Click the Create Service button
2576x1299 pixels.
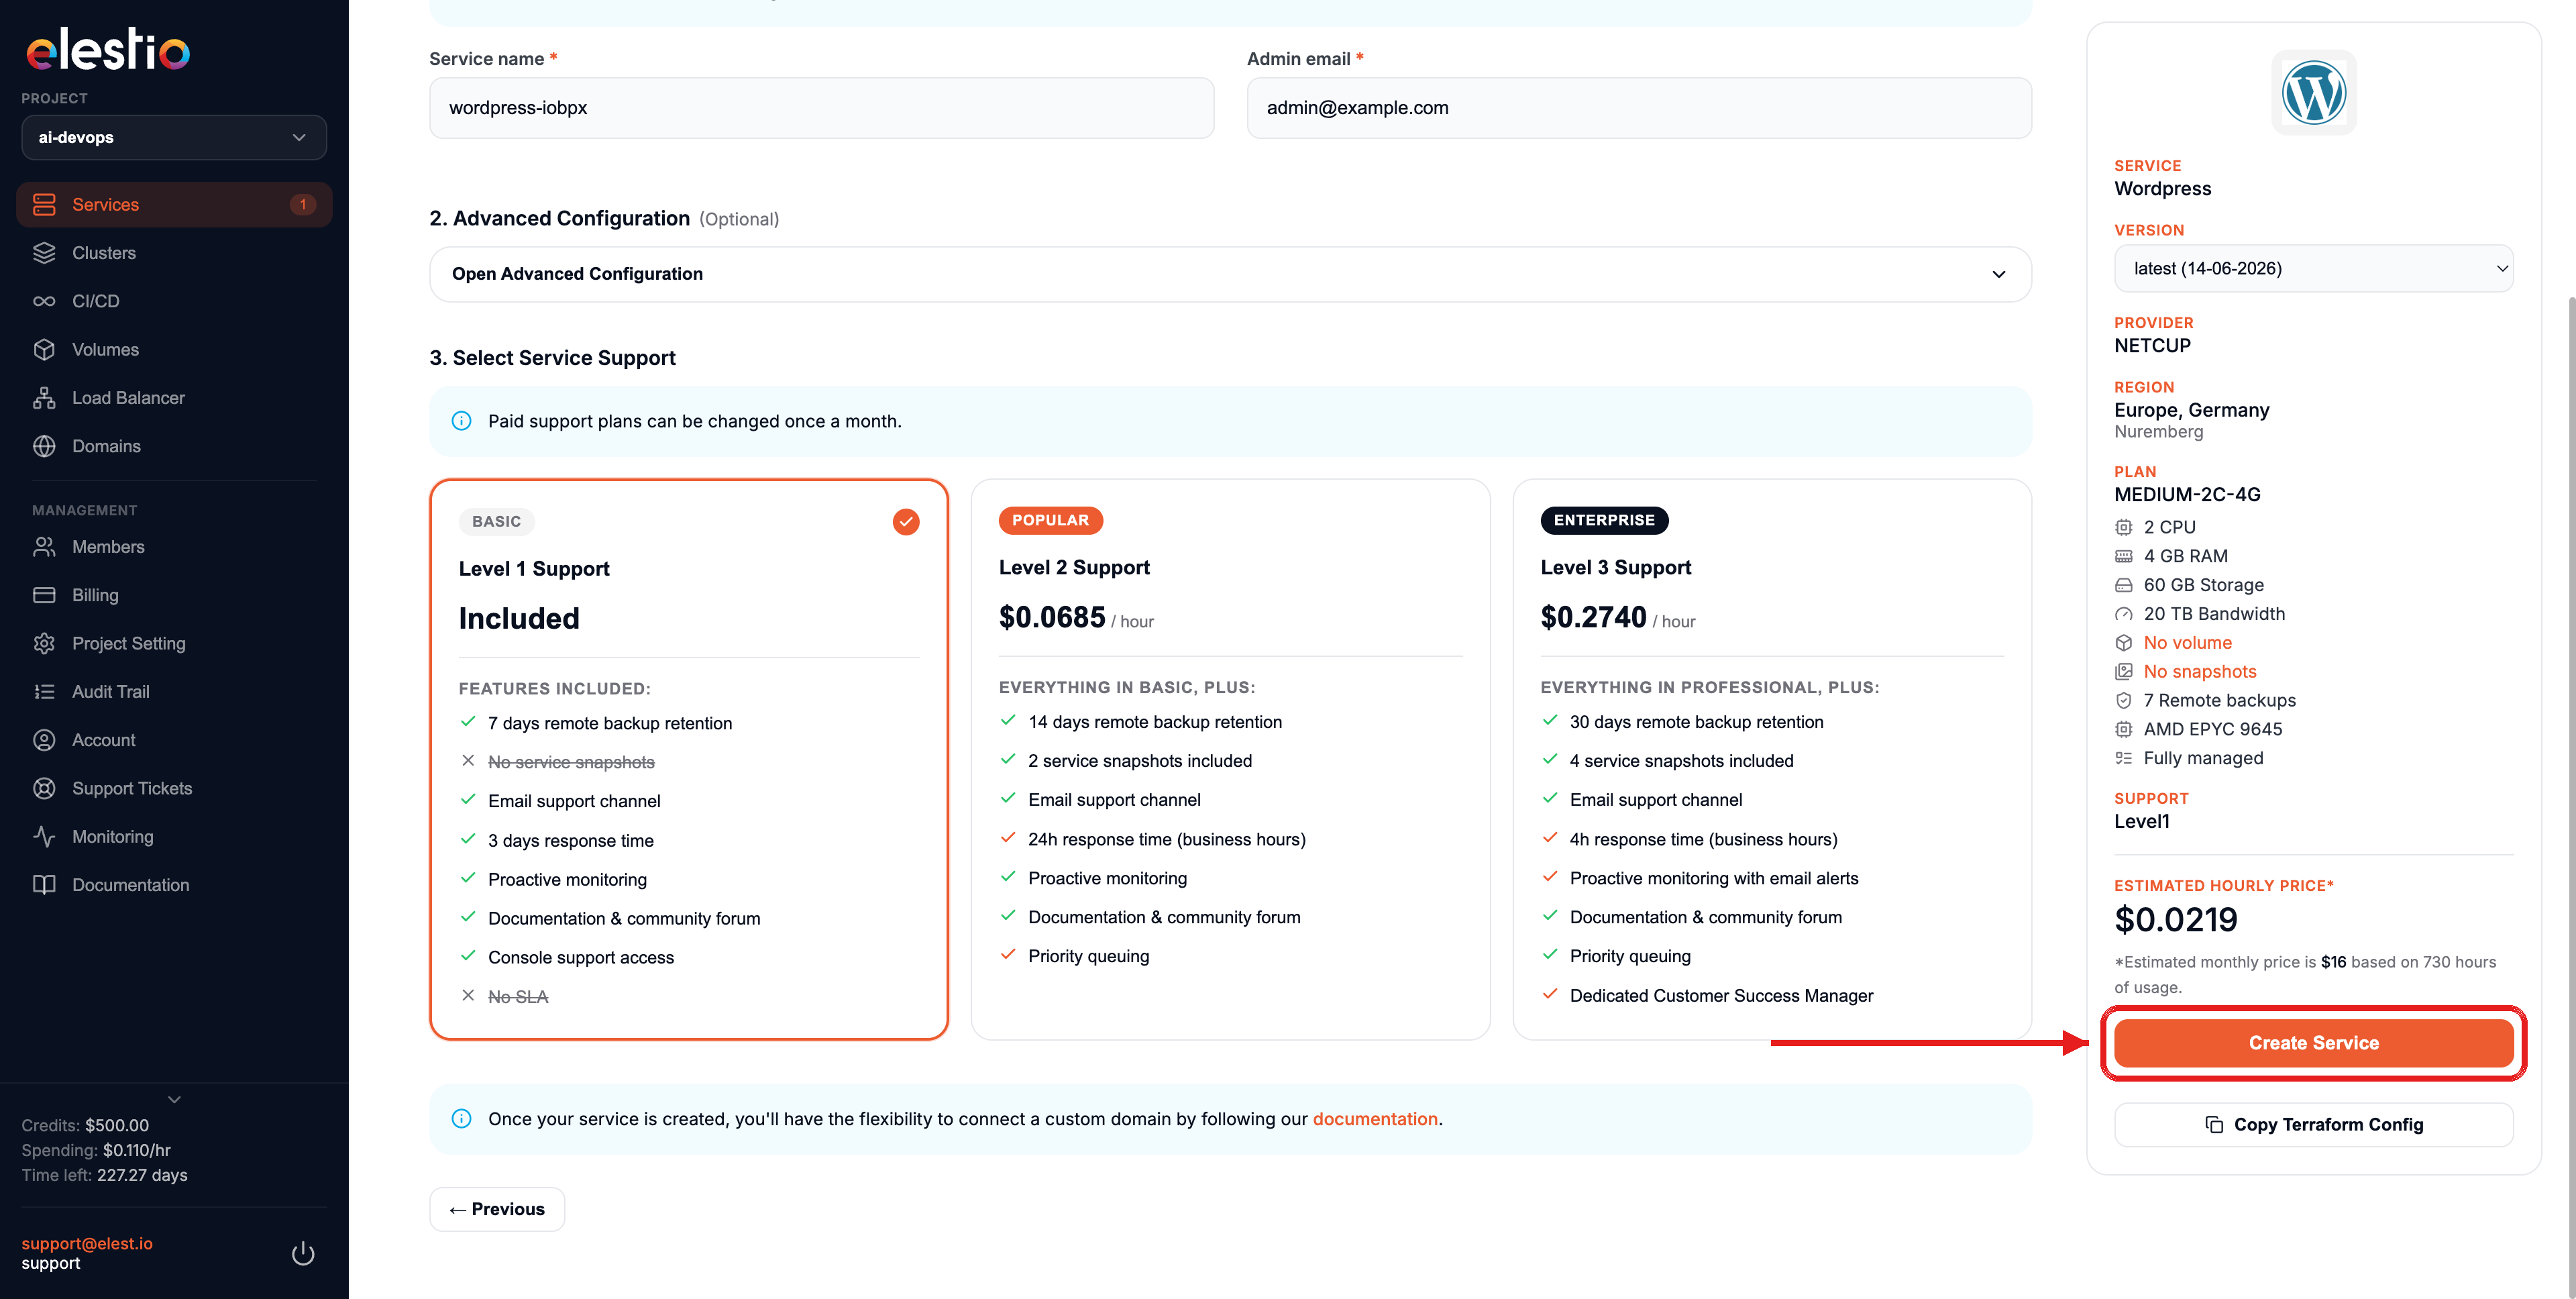coord(2314,1043)
